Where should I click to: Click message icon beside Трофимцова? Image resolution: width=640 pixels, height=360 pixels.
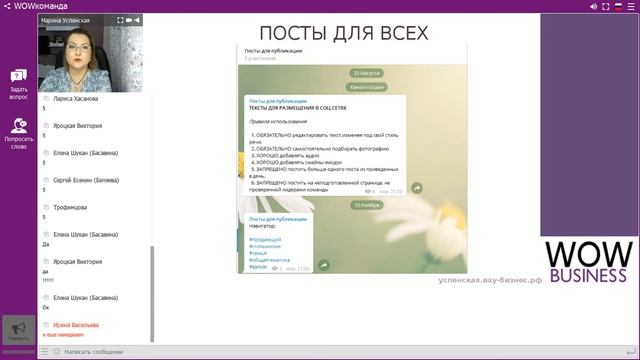point(46,207)
